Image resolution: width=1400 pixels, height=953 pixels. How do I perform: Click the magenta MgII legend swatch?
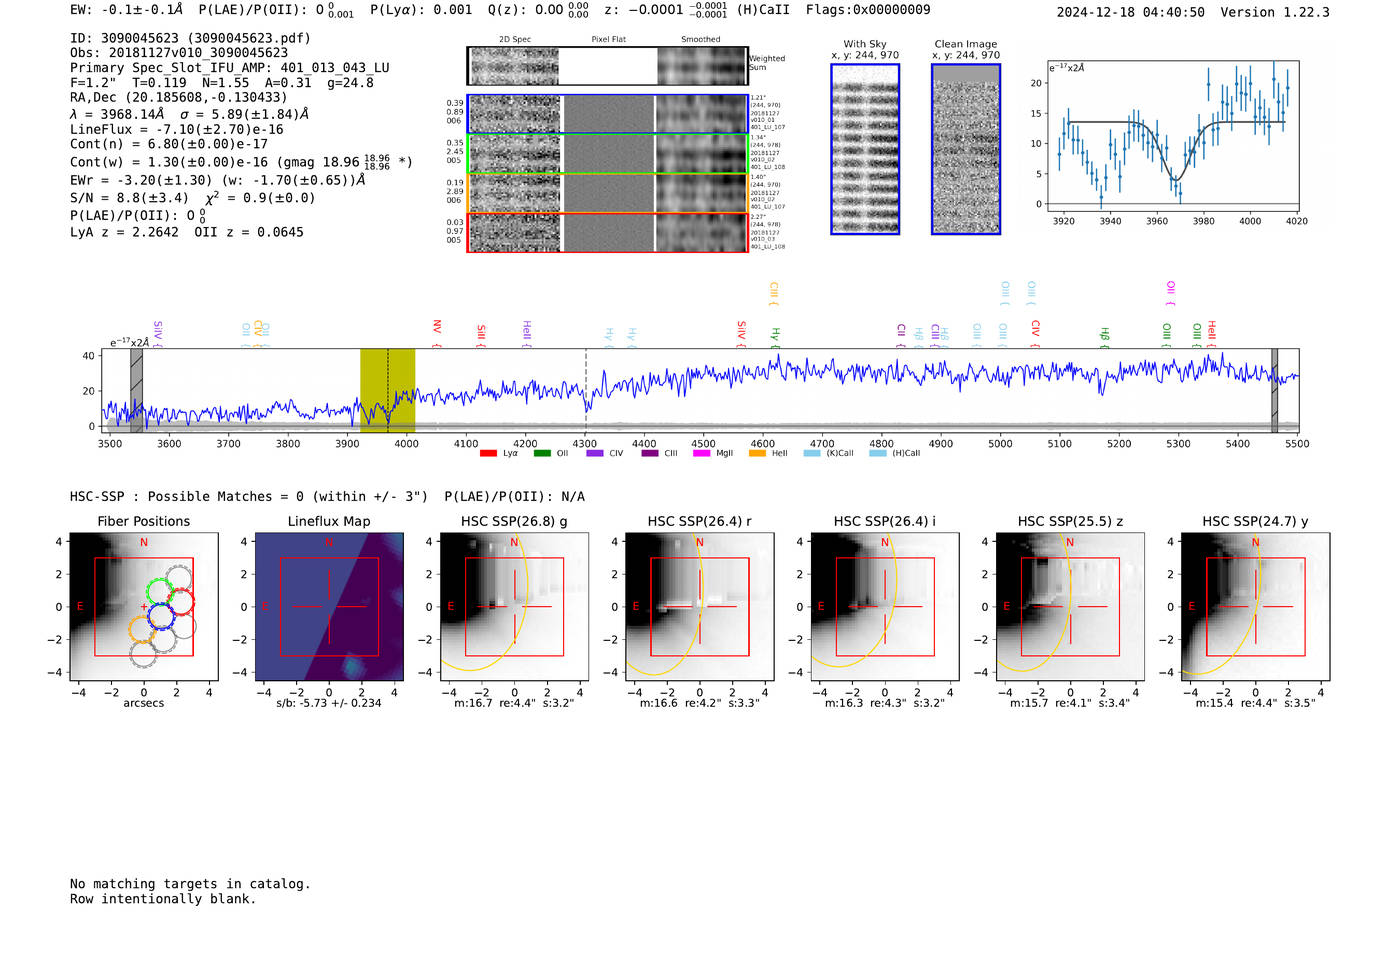point(702,454)
